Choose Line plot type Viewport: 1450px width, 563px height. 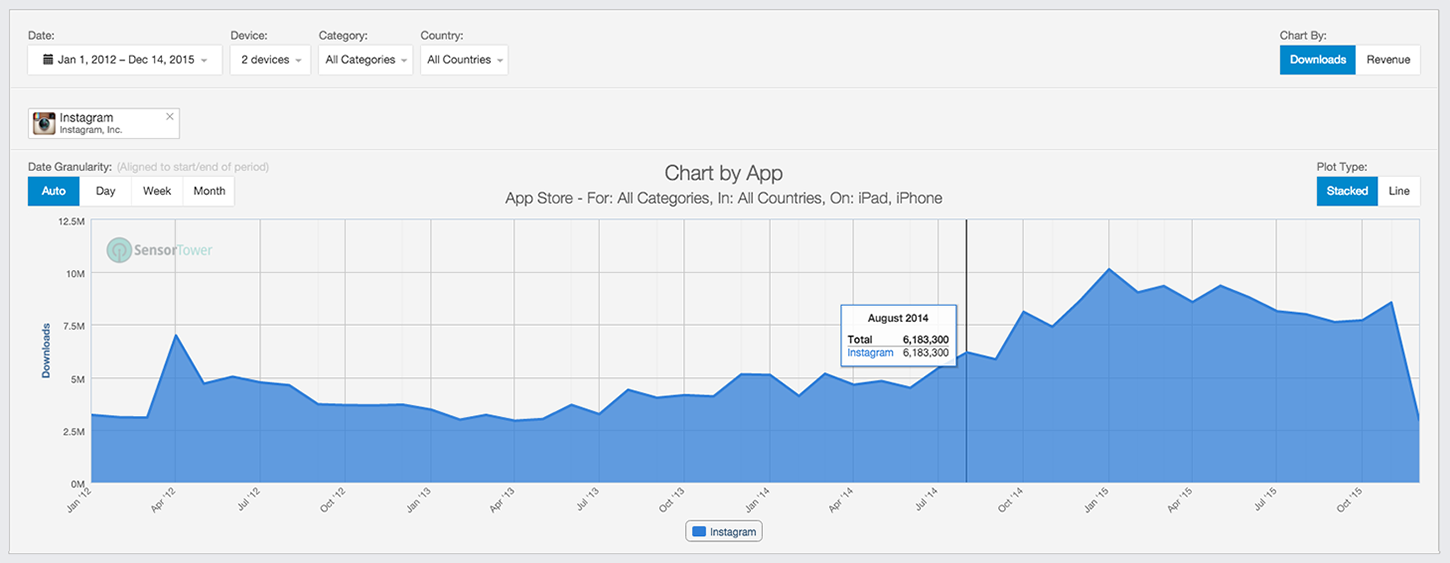pos(1399,191)
